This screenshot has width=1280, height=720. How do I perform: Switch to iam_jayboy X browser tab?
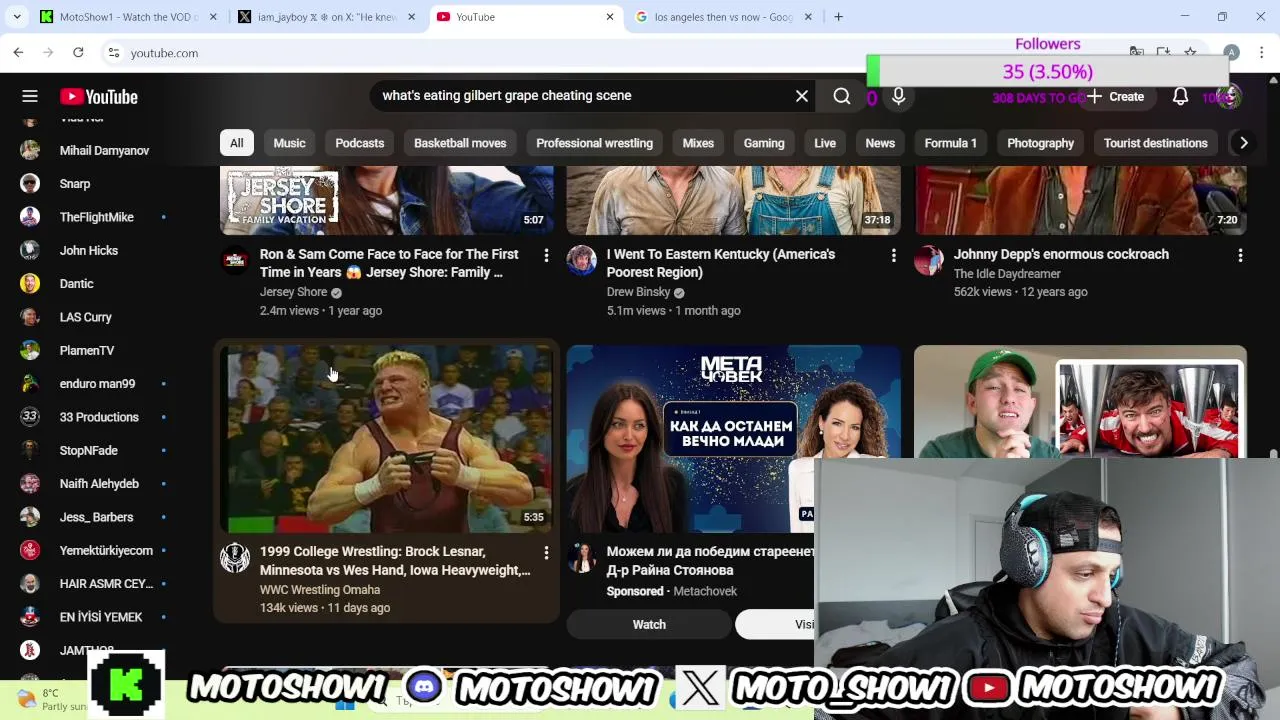pyautogui.click(x=327, y=17)
